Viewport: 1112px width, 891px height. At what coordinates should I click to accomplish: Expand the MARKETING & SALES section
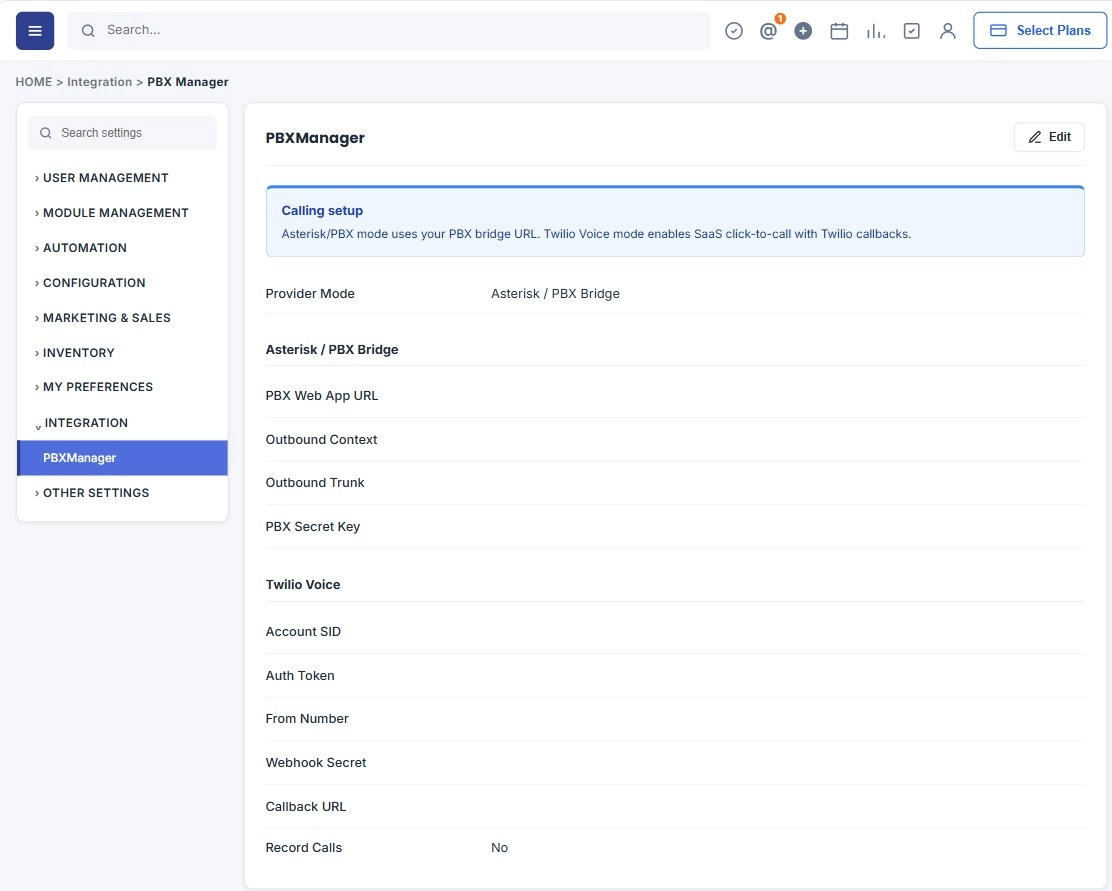click(106, 318)
